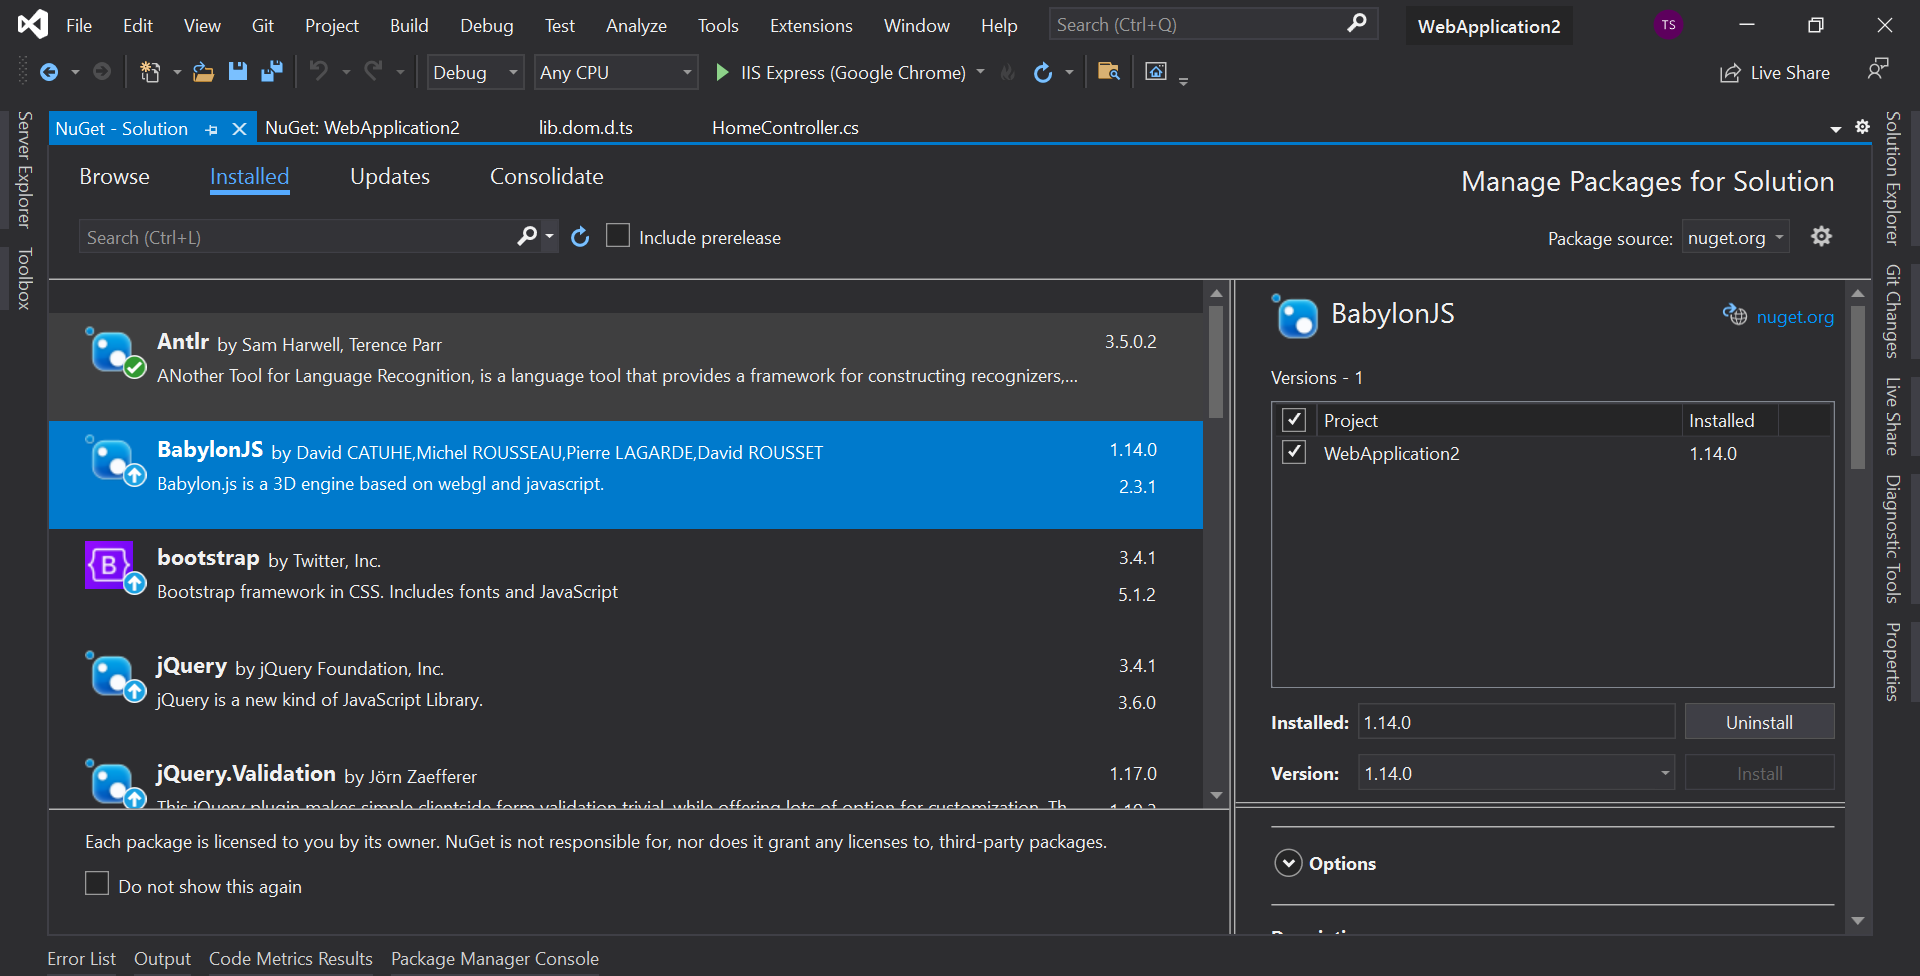The image size is (1920, 976).
Task: Click the search magnifier in the package search box
Action: [526, 236]
